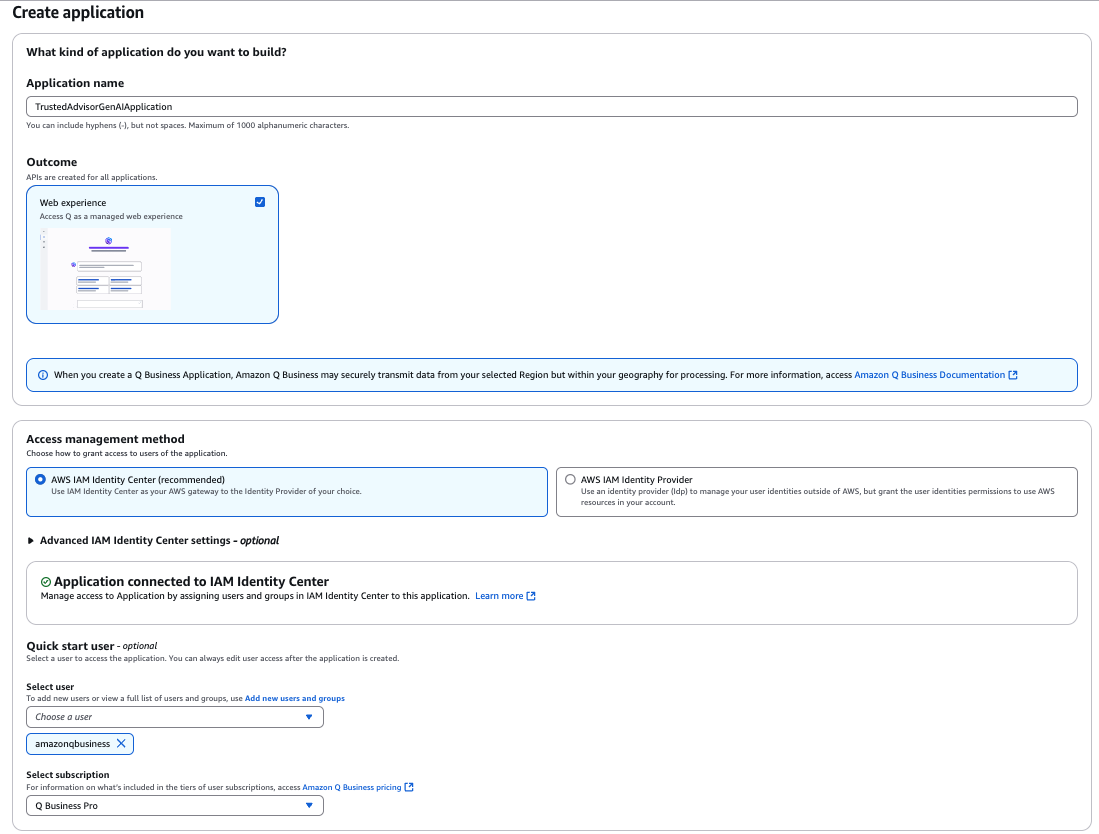Select AWS IAM Identity Center radio button
This screenshot has width=1099, height=834.
(x=41, y=479)
